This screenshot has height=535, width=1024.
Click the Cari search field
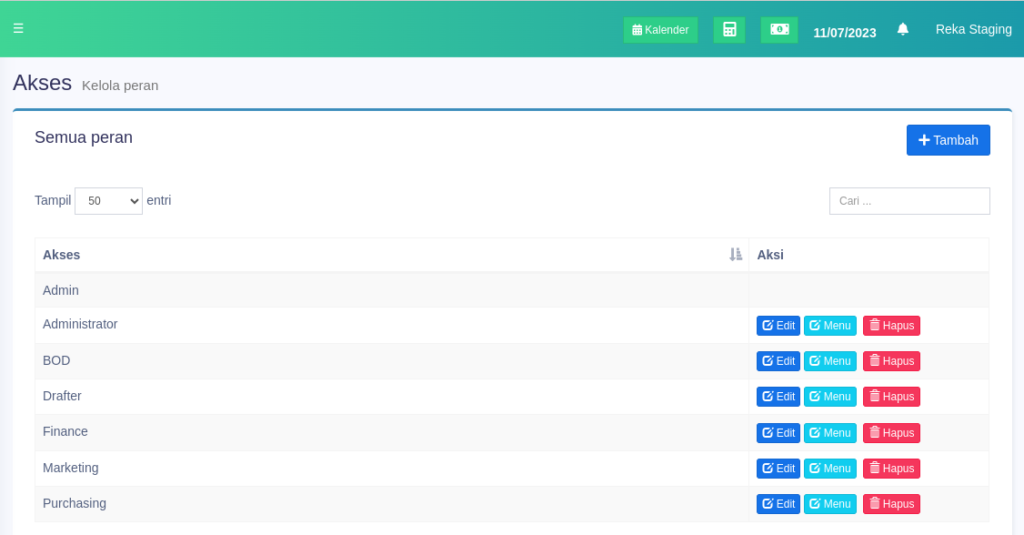pyautogui.click(x=909, y=201)
